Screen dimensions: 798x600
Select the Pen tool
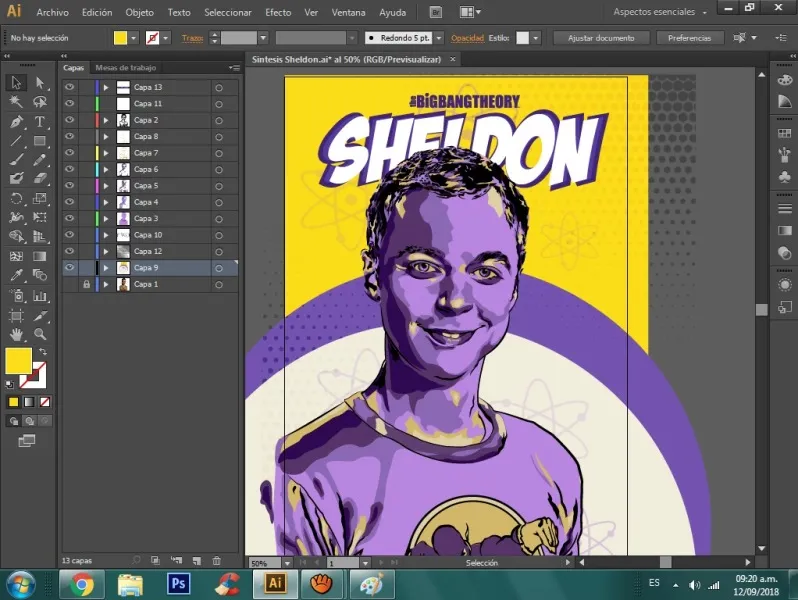tap(16, 121)
